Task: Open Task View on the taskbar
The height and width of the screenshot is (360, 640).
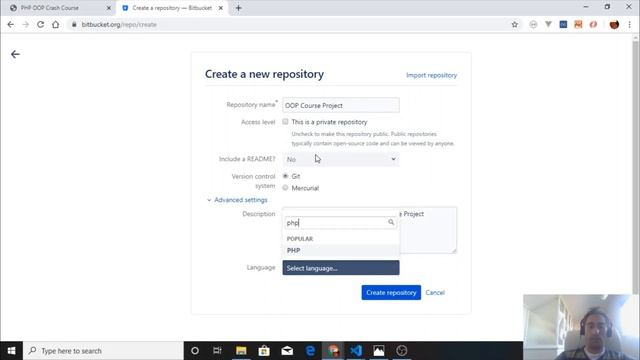Action: [217, 351]
